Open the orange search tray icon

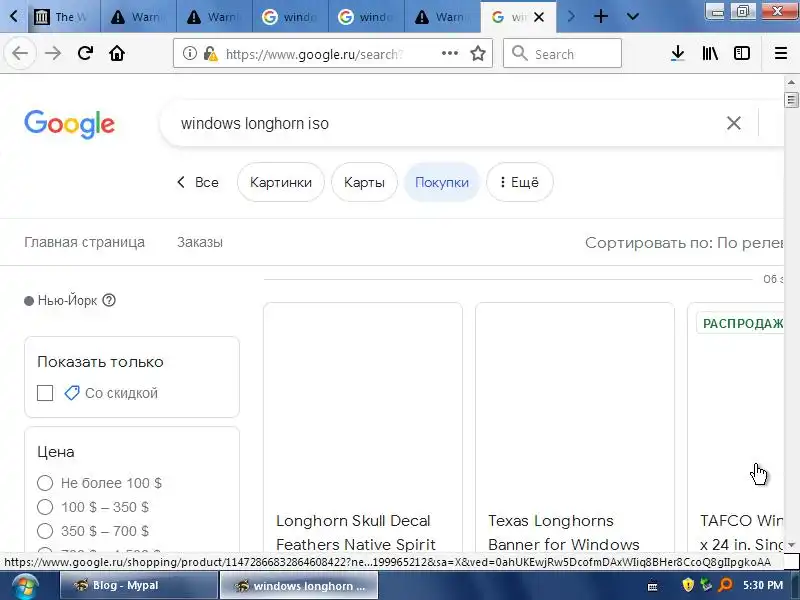pos(725,585)
